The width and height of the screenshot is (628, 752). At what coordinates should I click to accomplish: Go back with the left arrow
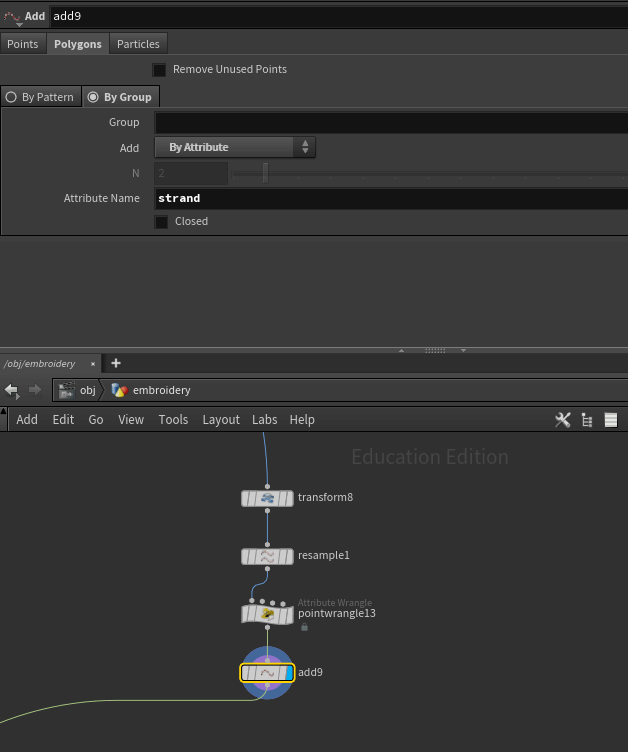click(x=12, y=390)
